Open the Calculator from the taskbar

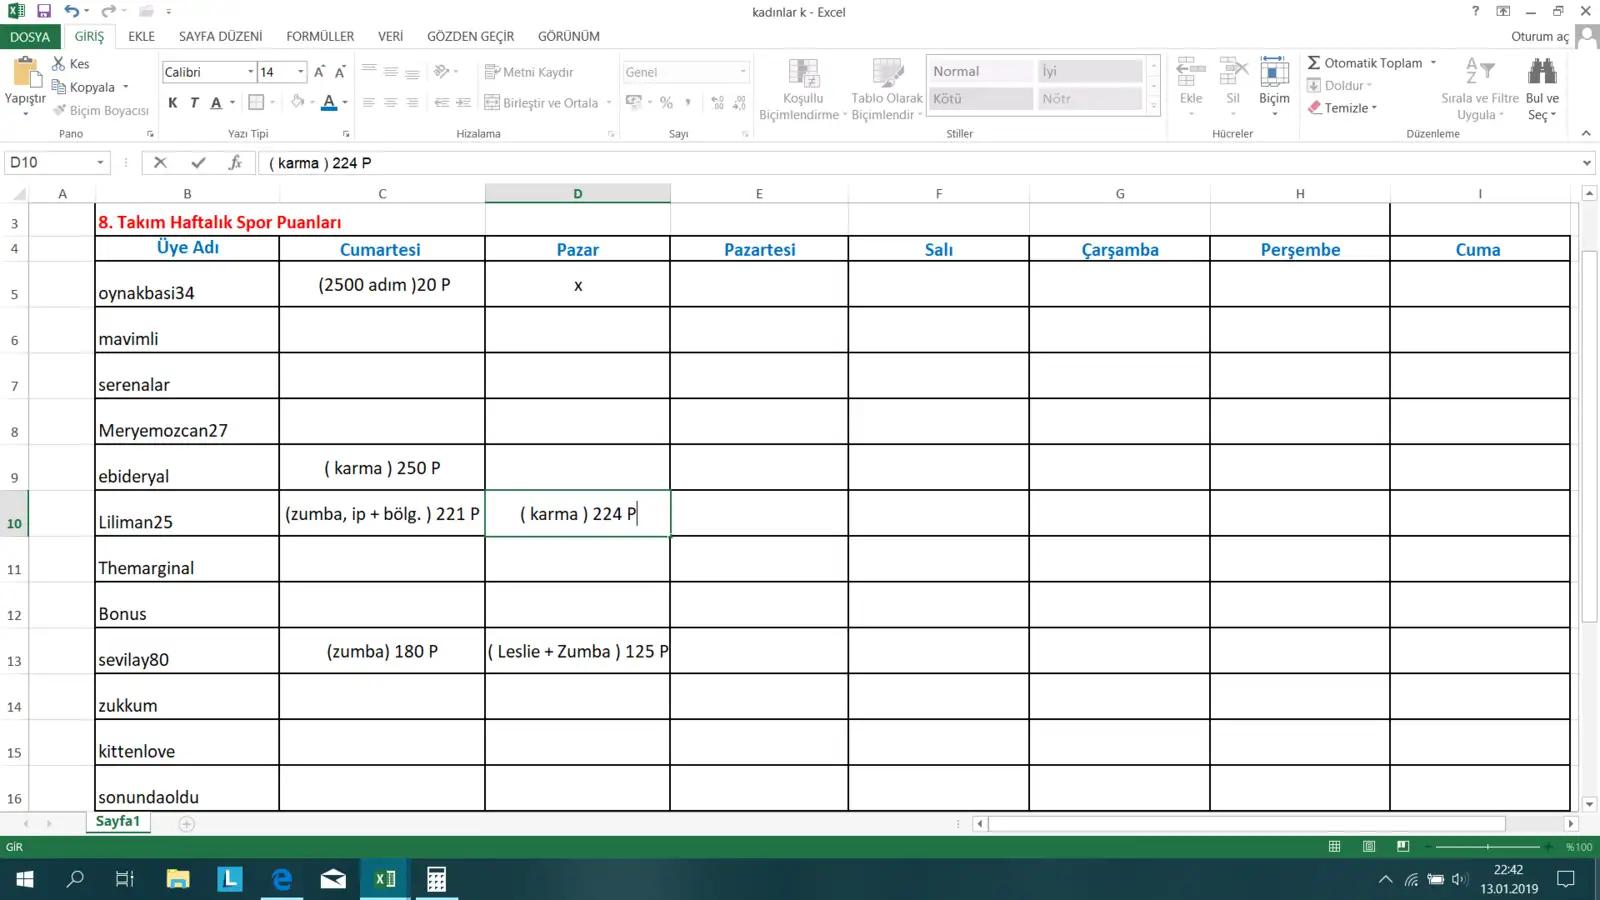coord(436,879)
